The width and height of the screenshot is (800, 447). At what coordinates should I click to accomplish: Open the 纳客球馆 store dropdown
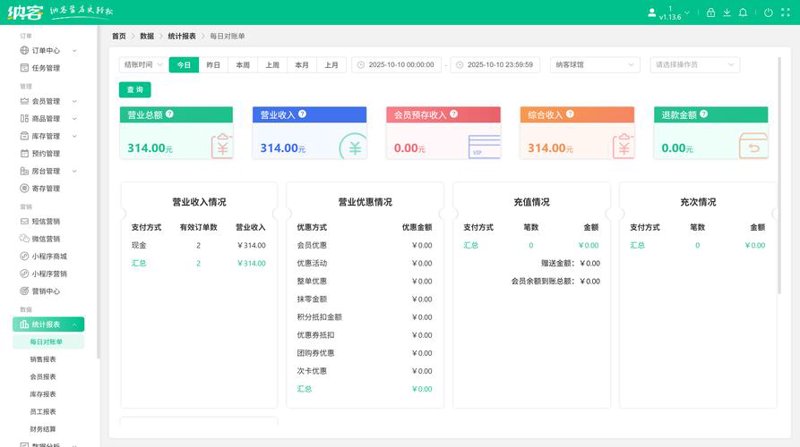click(x=594, y=65)
